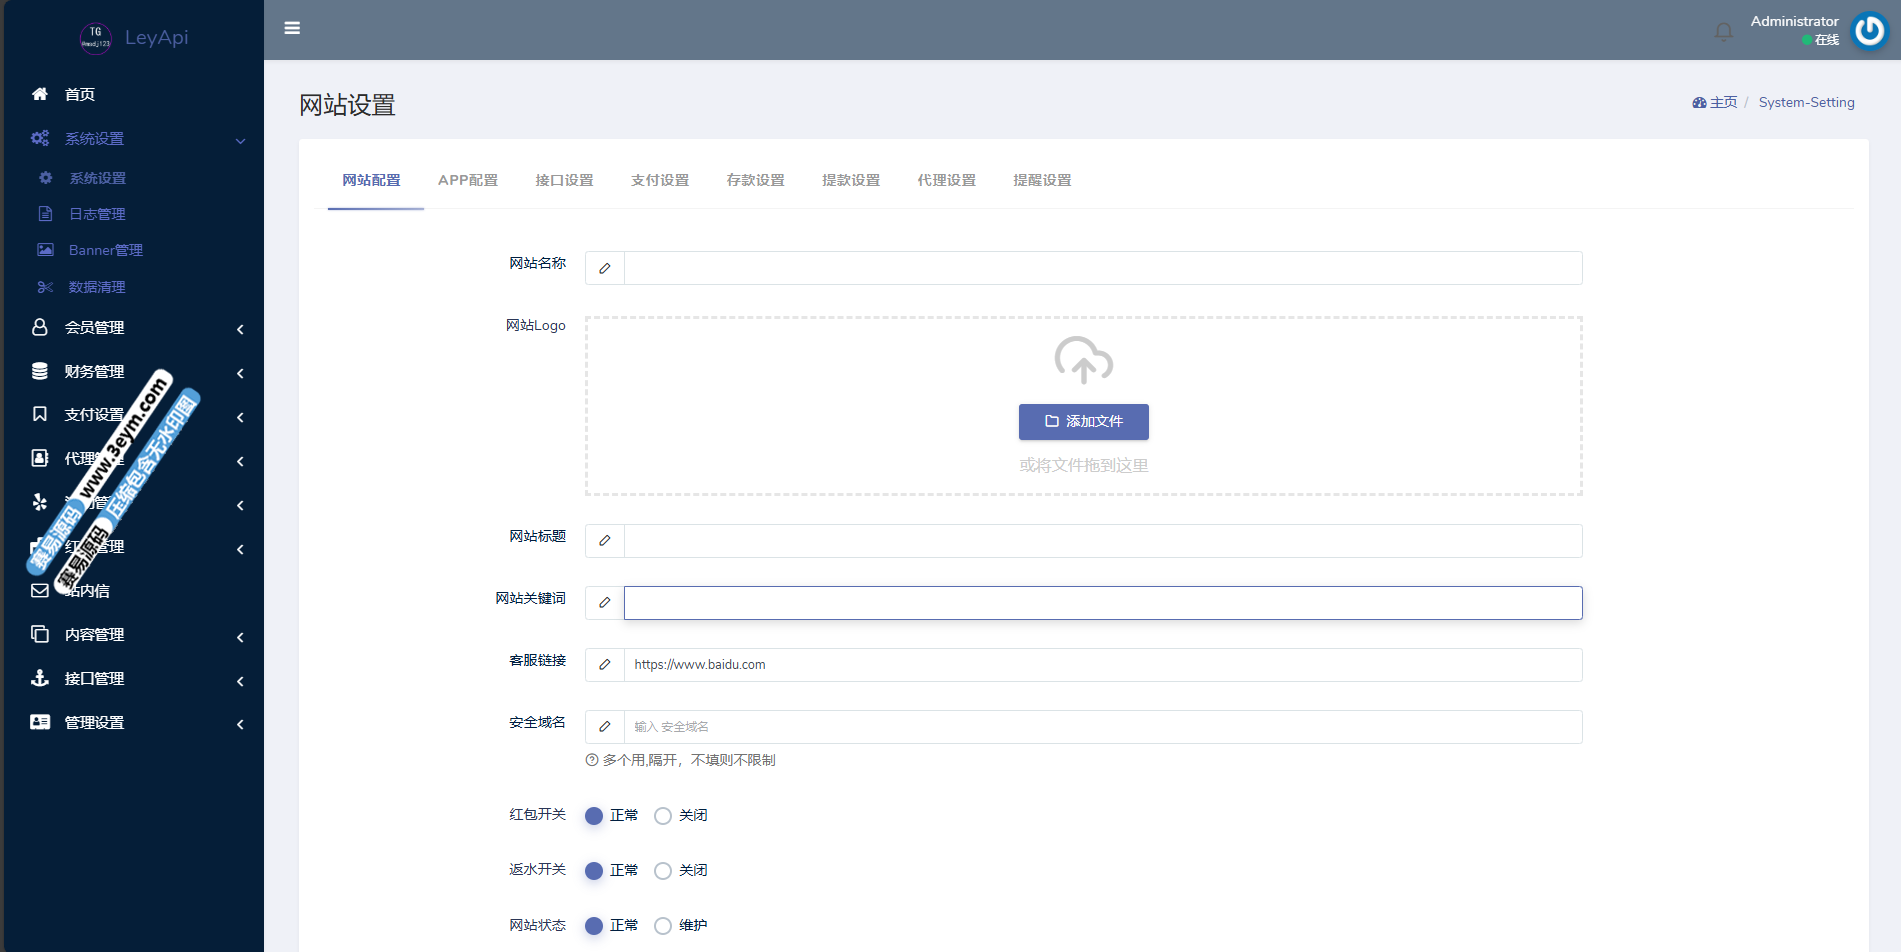Click the scissors icon for 数据清理
Viewport: 1901px width, 952px height.
tap(45, 287)
